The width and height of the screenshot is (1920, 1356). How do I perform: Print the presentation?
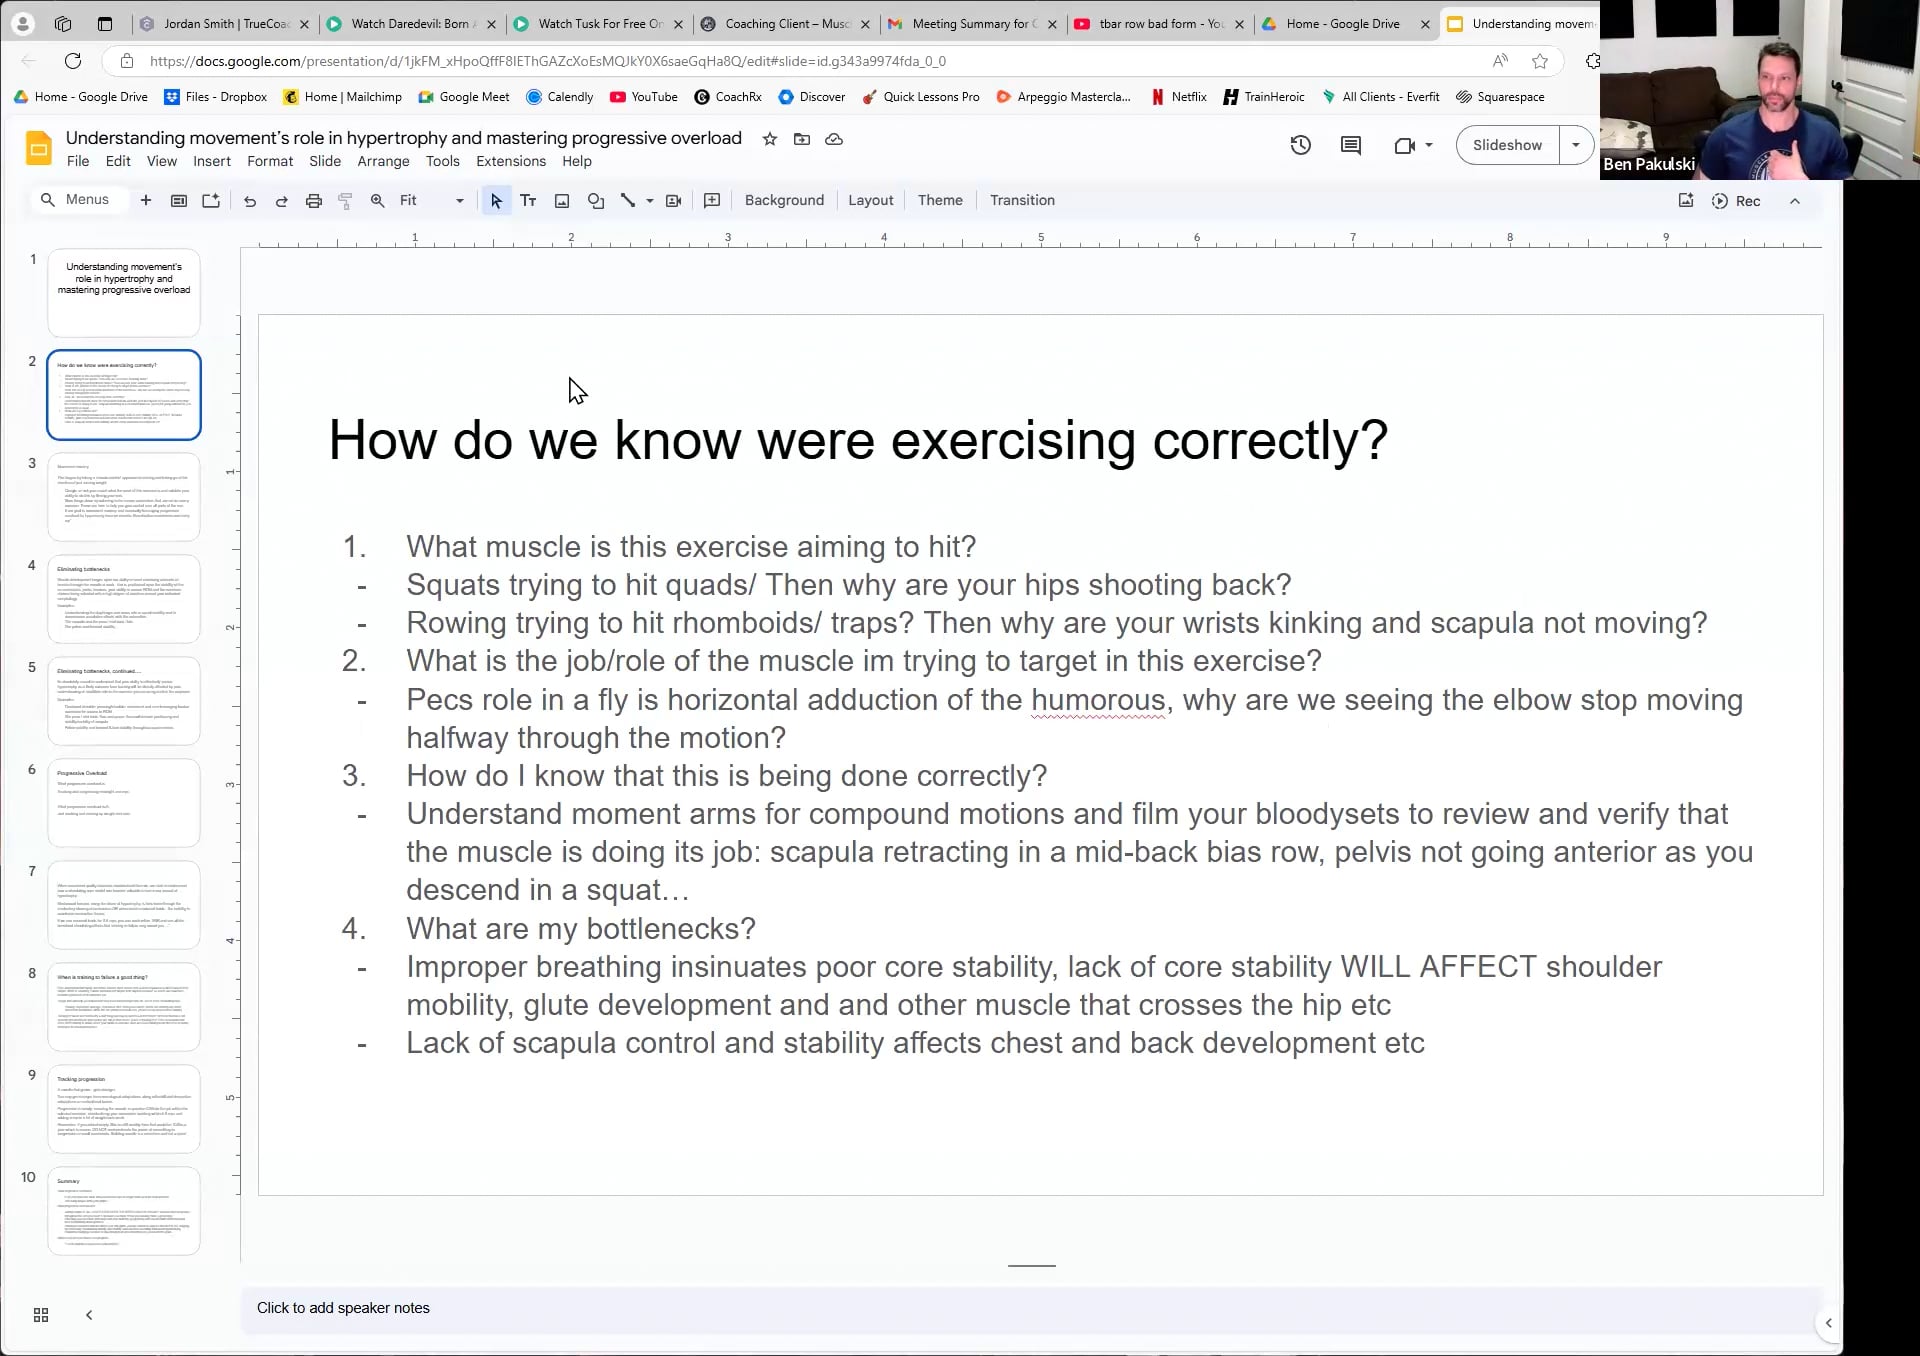tap(314, 201)
